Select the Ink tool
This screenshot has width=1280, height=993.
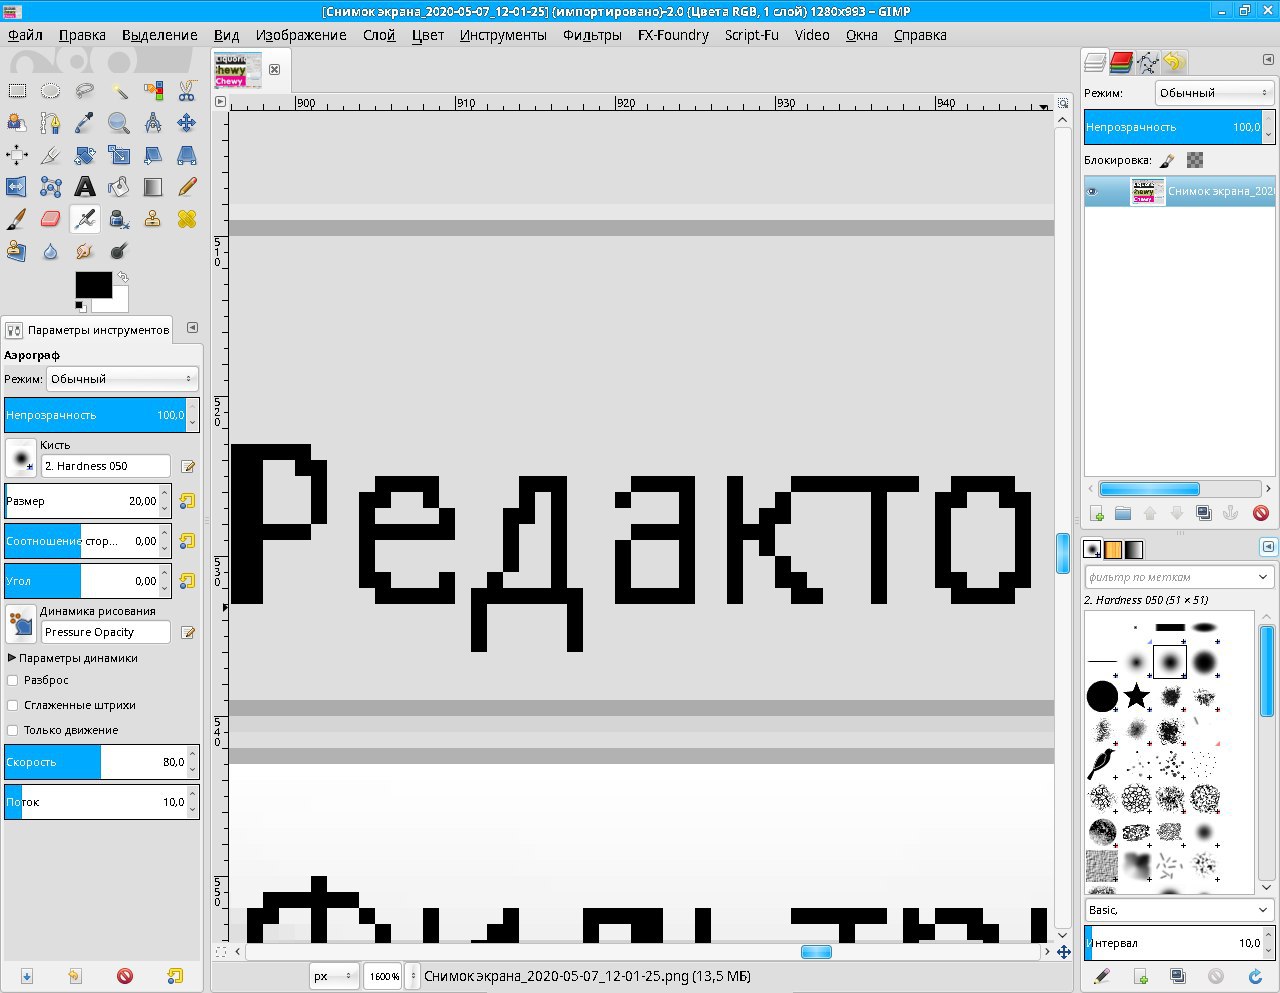click(x=119, y=219)
